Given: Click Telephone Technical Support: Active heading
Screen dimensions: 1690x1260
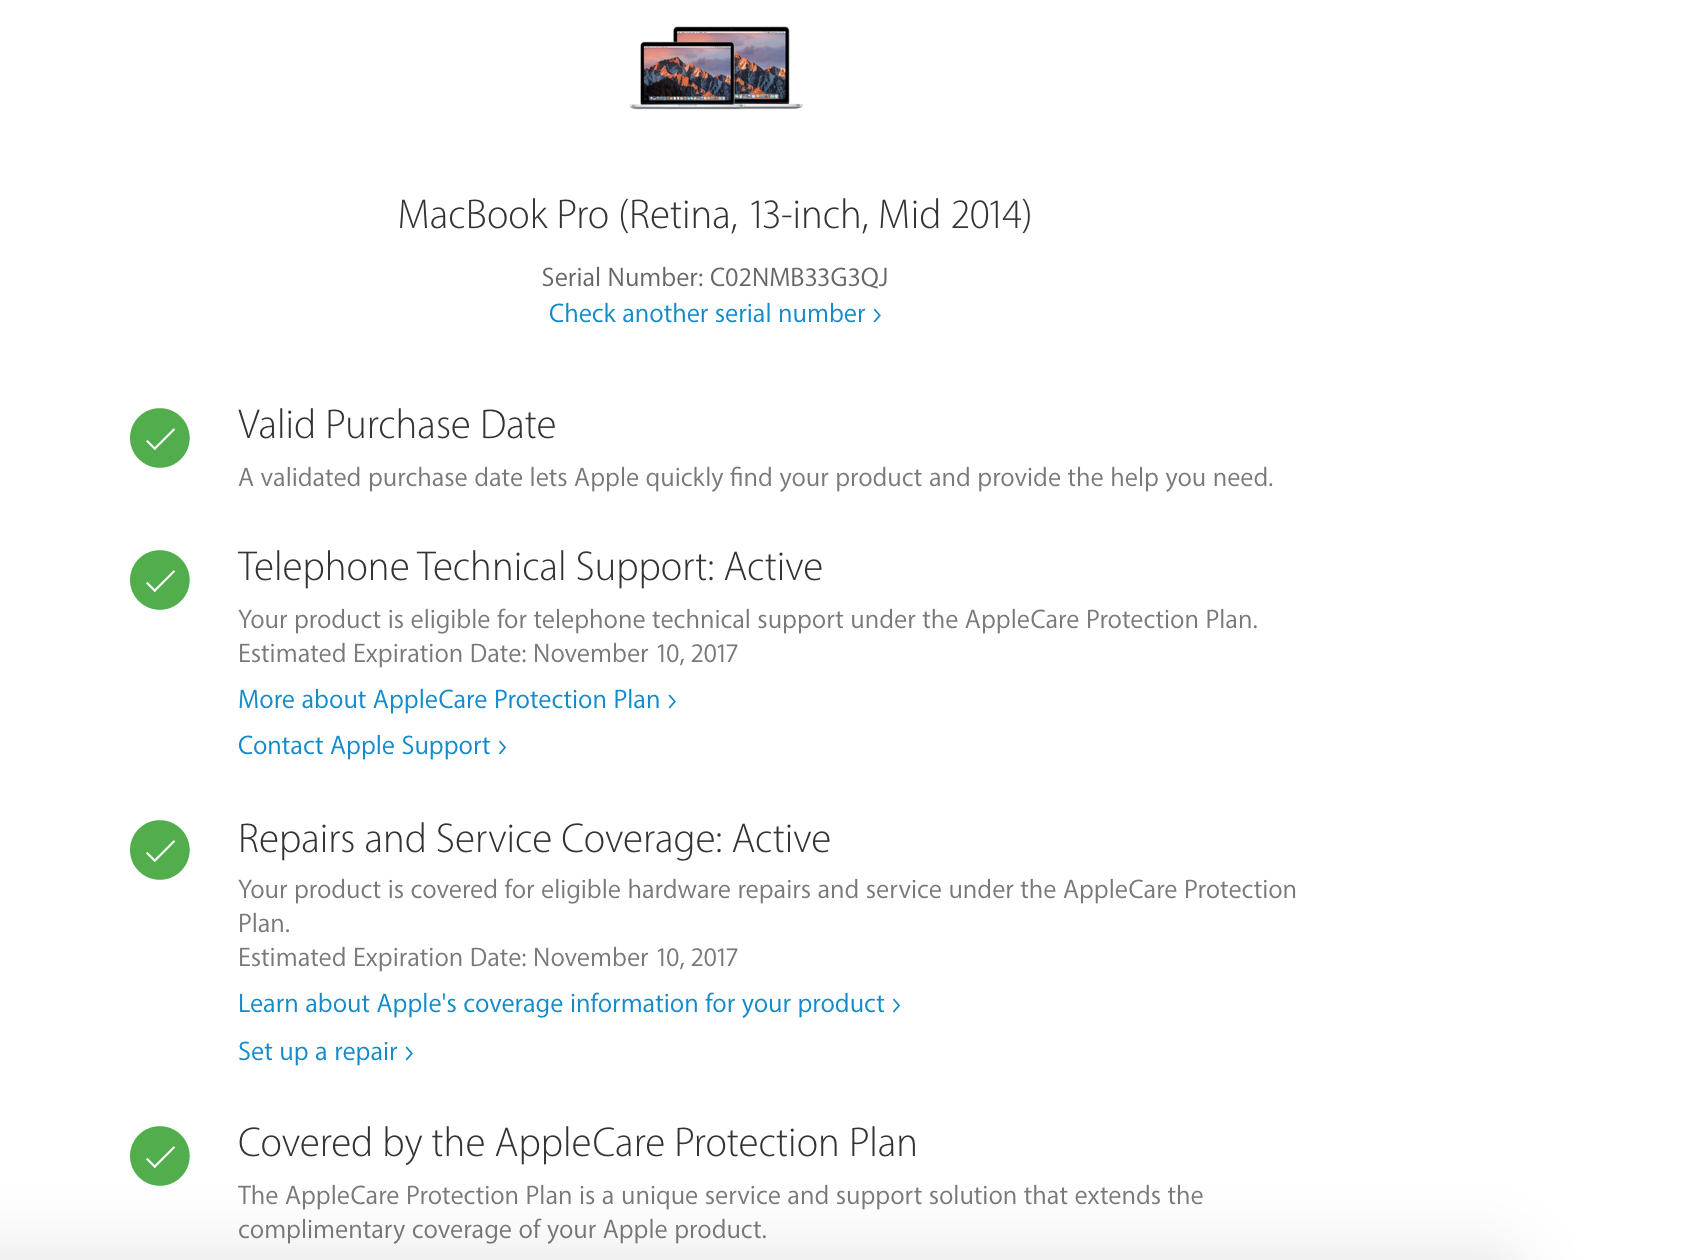Looking at the screenshot, I should (x=530, y=567).
